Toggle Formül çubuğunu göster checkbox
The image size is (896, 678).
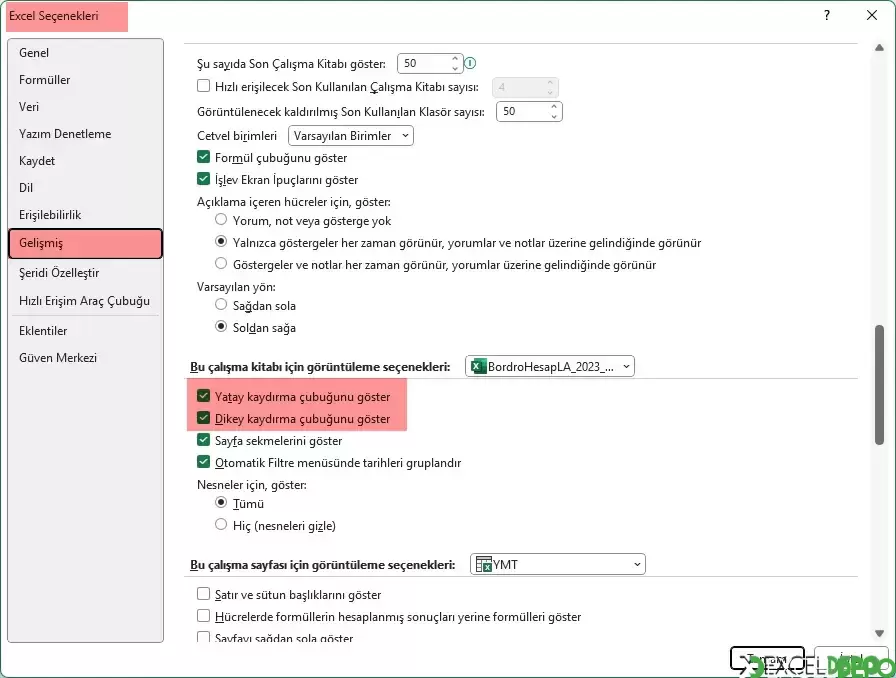203,157
